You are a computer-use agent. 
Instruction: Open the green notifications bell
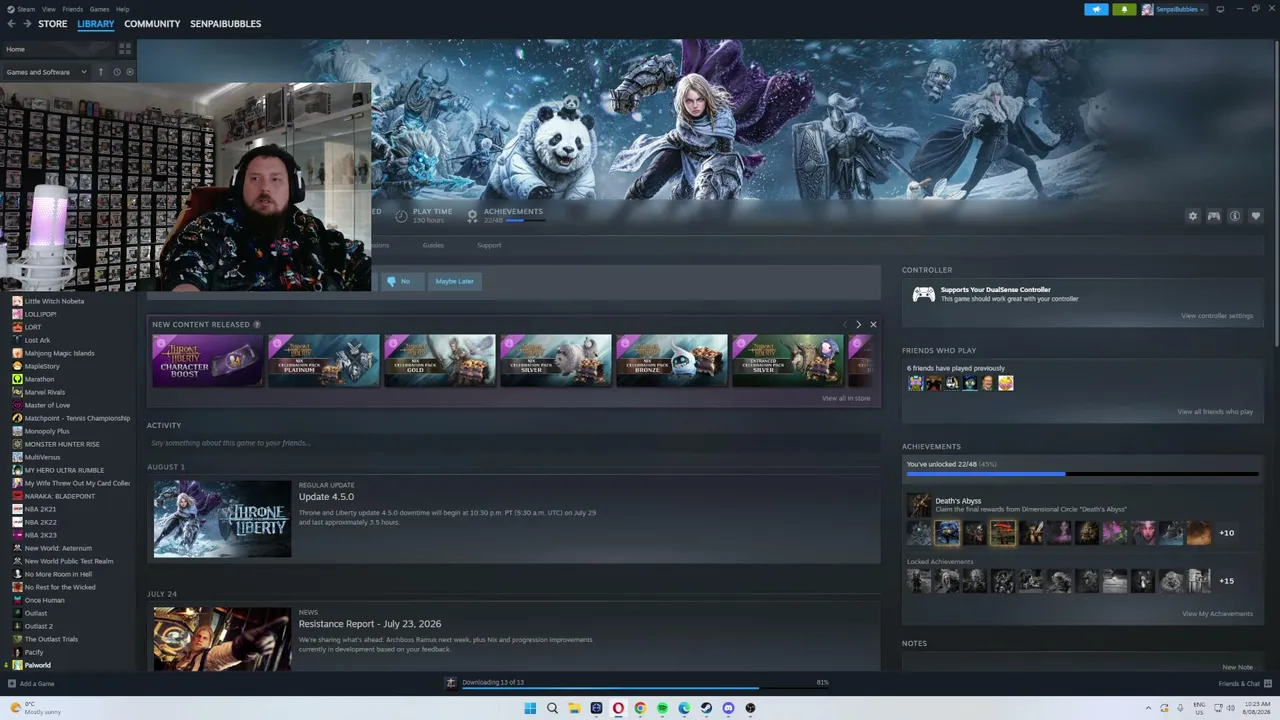[1124, 9]
